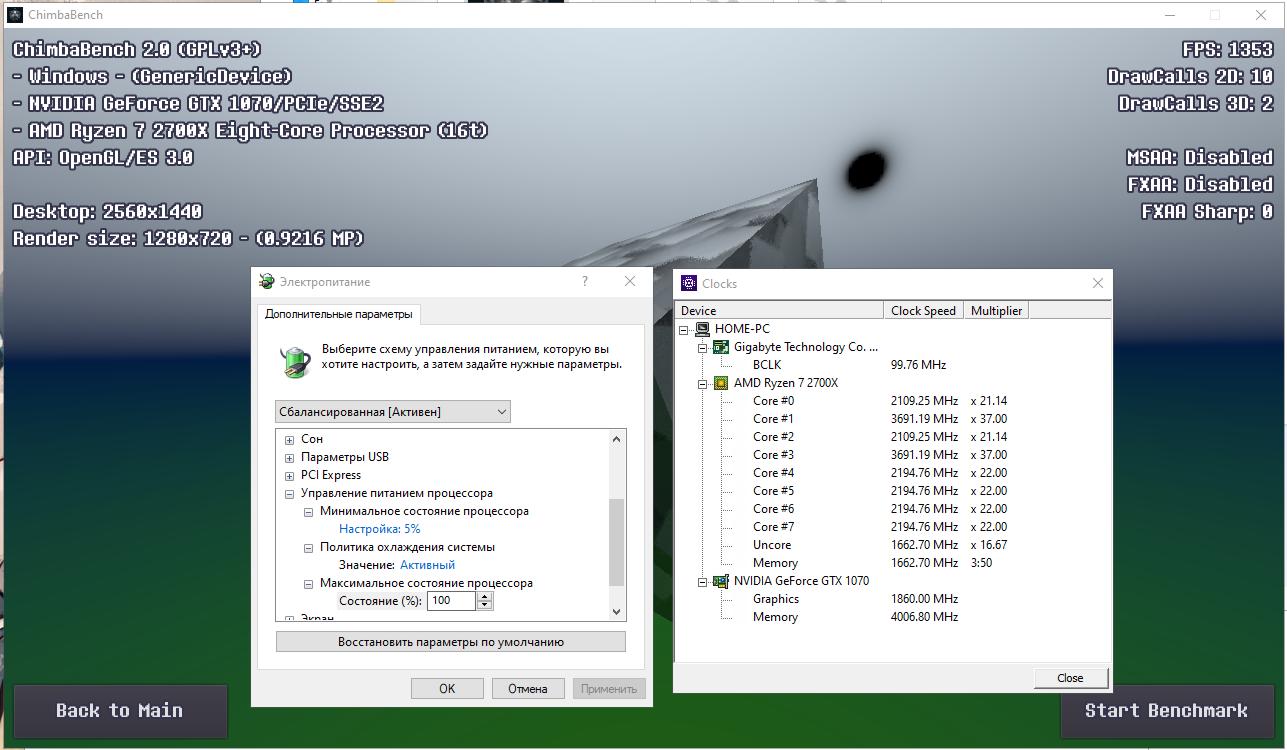The height and width of the screenshot is (750, 1287).
Task: Confirm the power dialog with OK
Action: click(447, 688)
